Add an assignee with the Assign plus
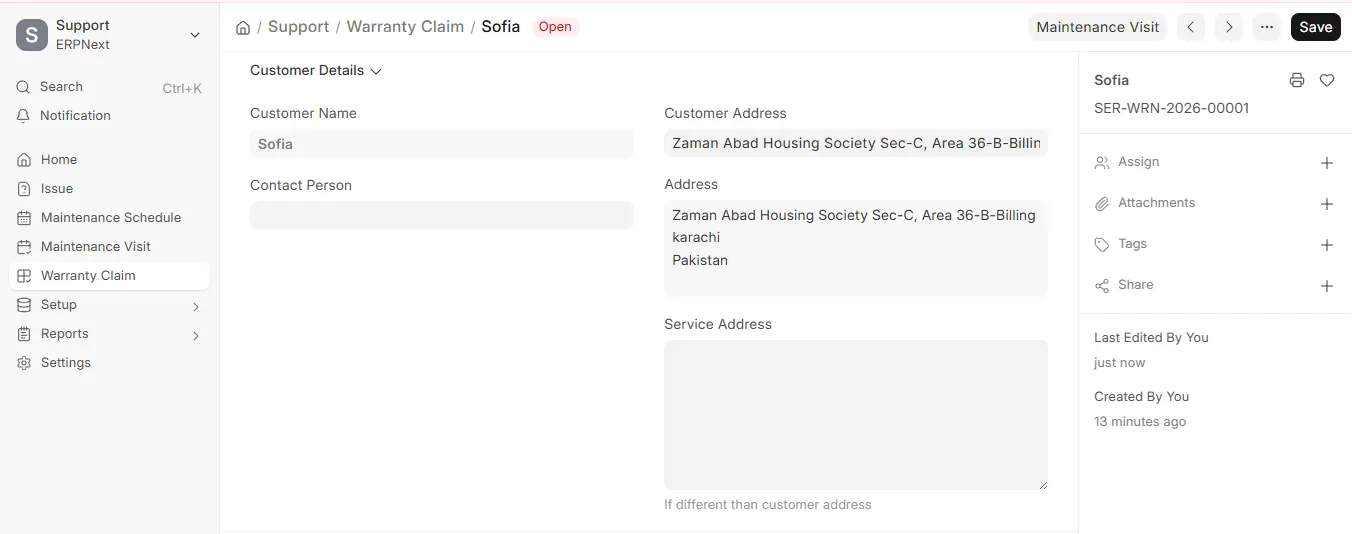1352x534 pixels. [x=1327, y=163]
